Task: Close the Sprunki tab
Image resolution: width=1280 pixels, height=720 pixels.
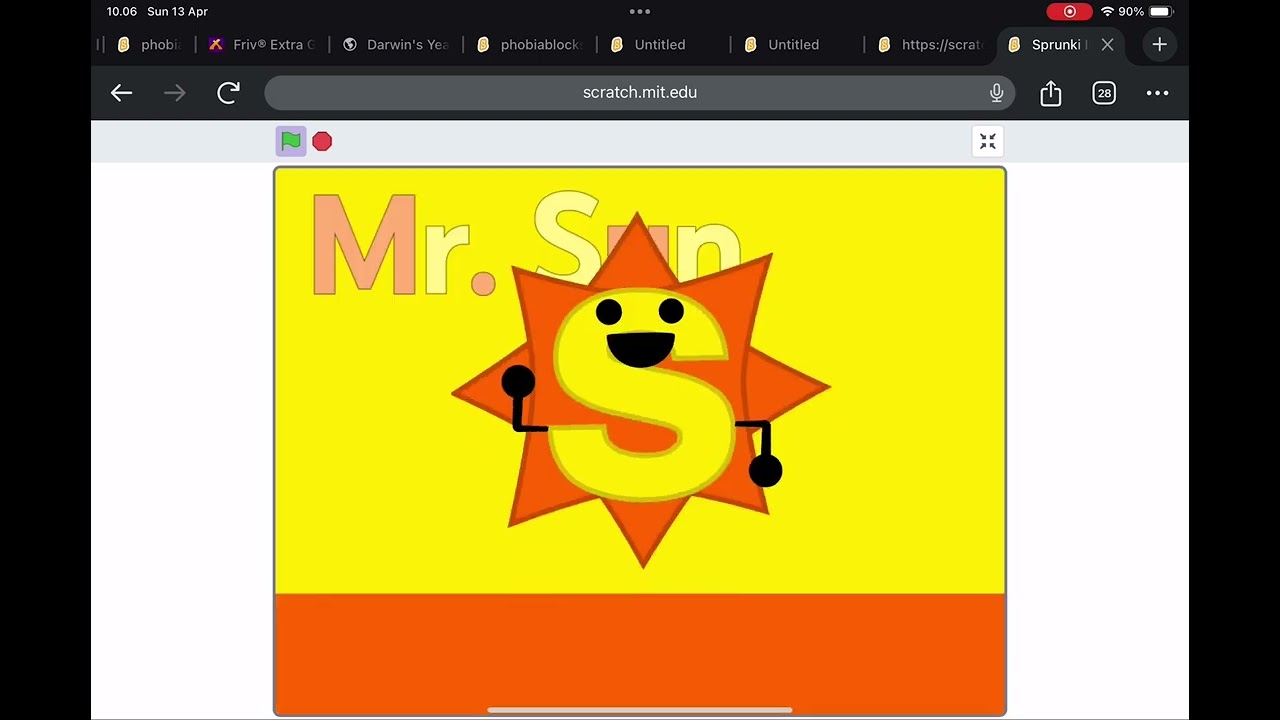Action: pos(1107,44)
